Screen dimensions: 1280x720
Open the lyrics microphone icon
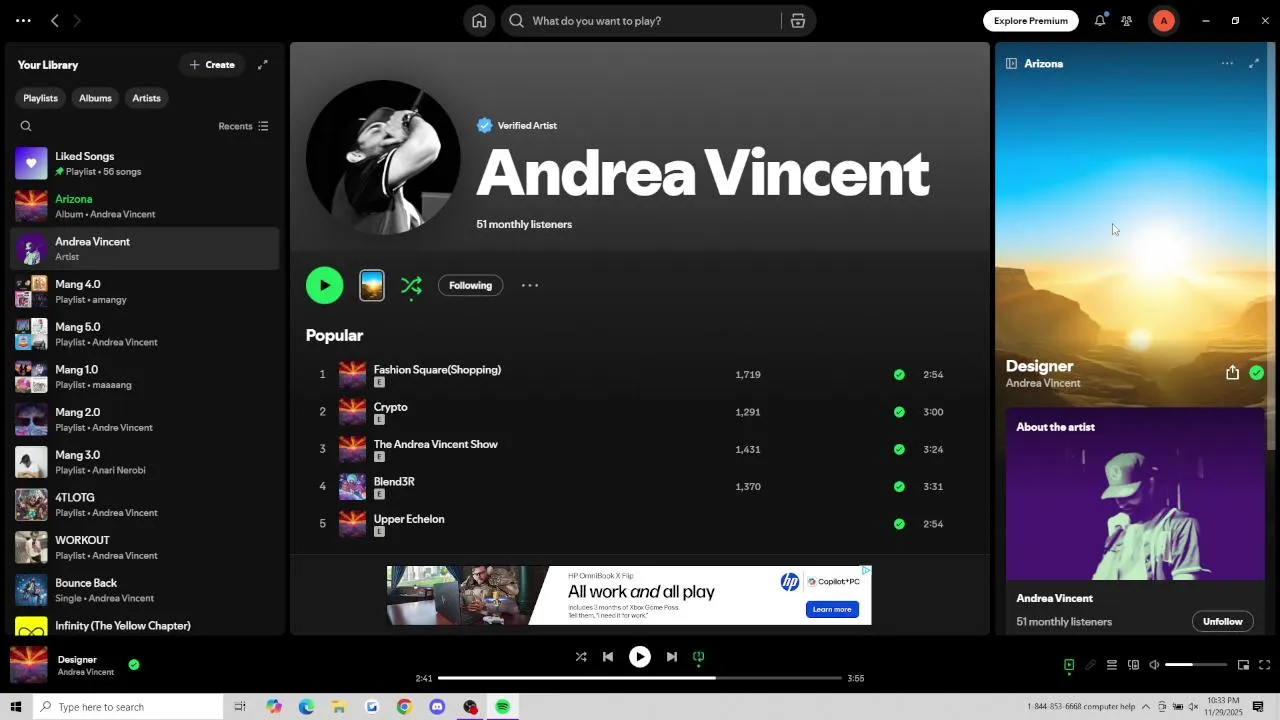tap(1090, 665)
